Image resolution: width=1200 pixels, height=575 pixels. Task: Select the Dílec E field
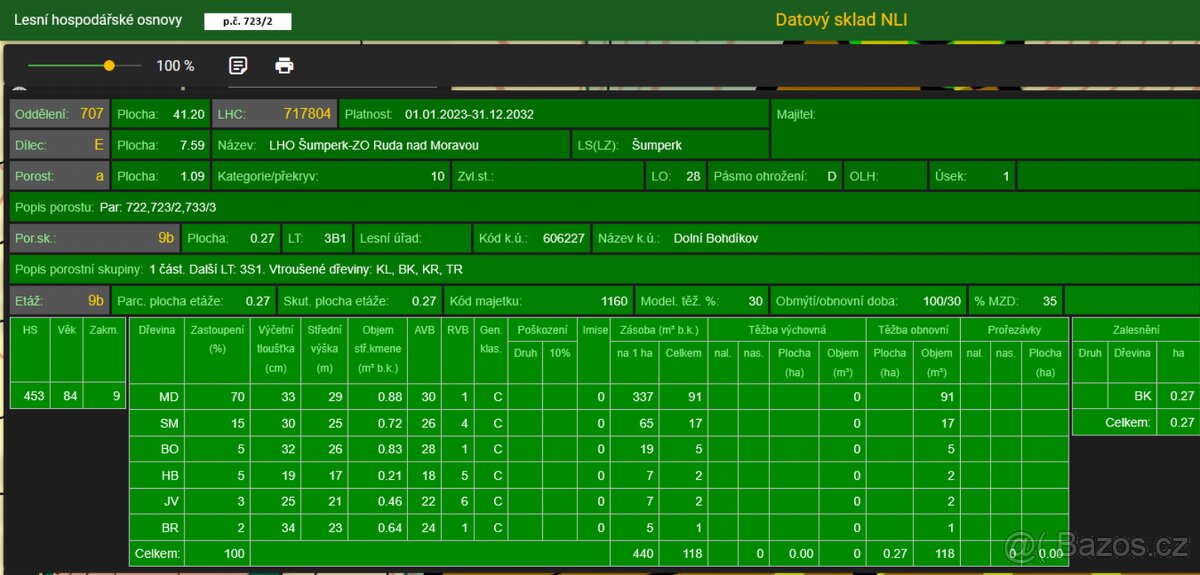[x=59, y=145]
